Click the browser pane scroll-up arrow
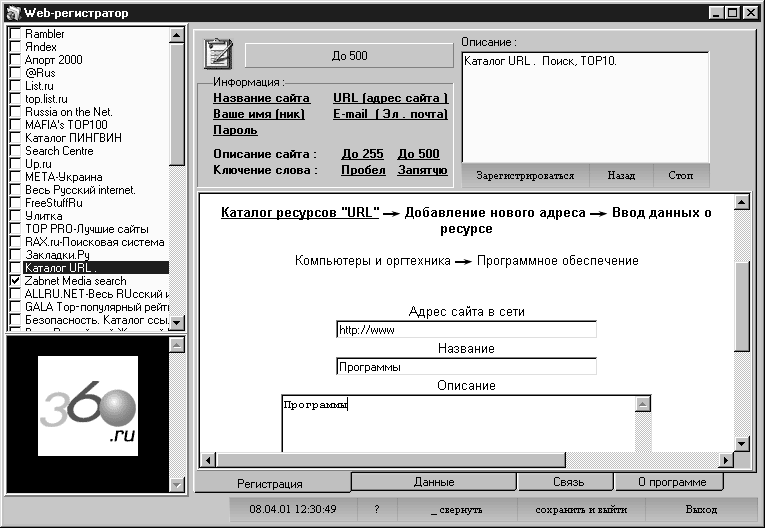 click(742, 202)
